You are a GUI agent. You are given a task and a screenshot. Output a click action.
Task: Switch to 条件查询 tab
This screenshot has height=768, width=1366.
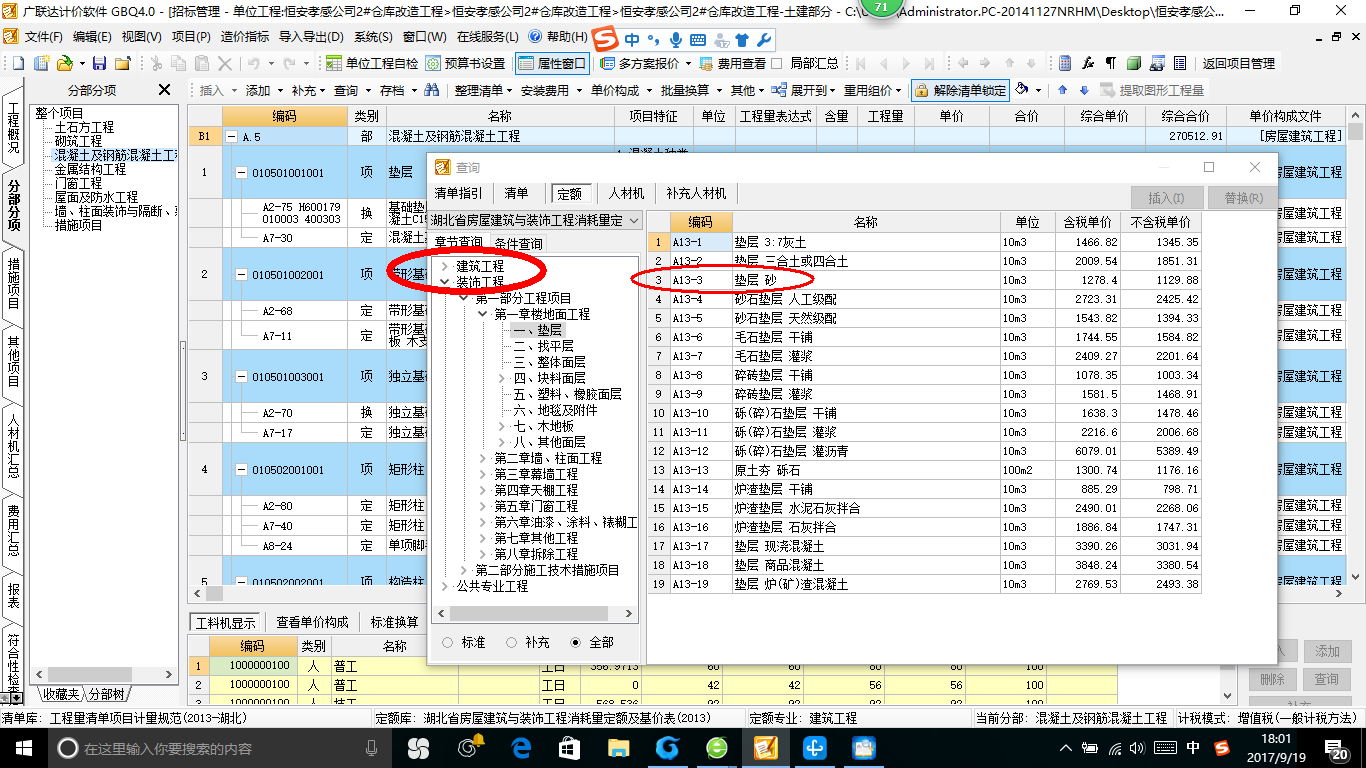pyautogui.click(x=518, y=244)
